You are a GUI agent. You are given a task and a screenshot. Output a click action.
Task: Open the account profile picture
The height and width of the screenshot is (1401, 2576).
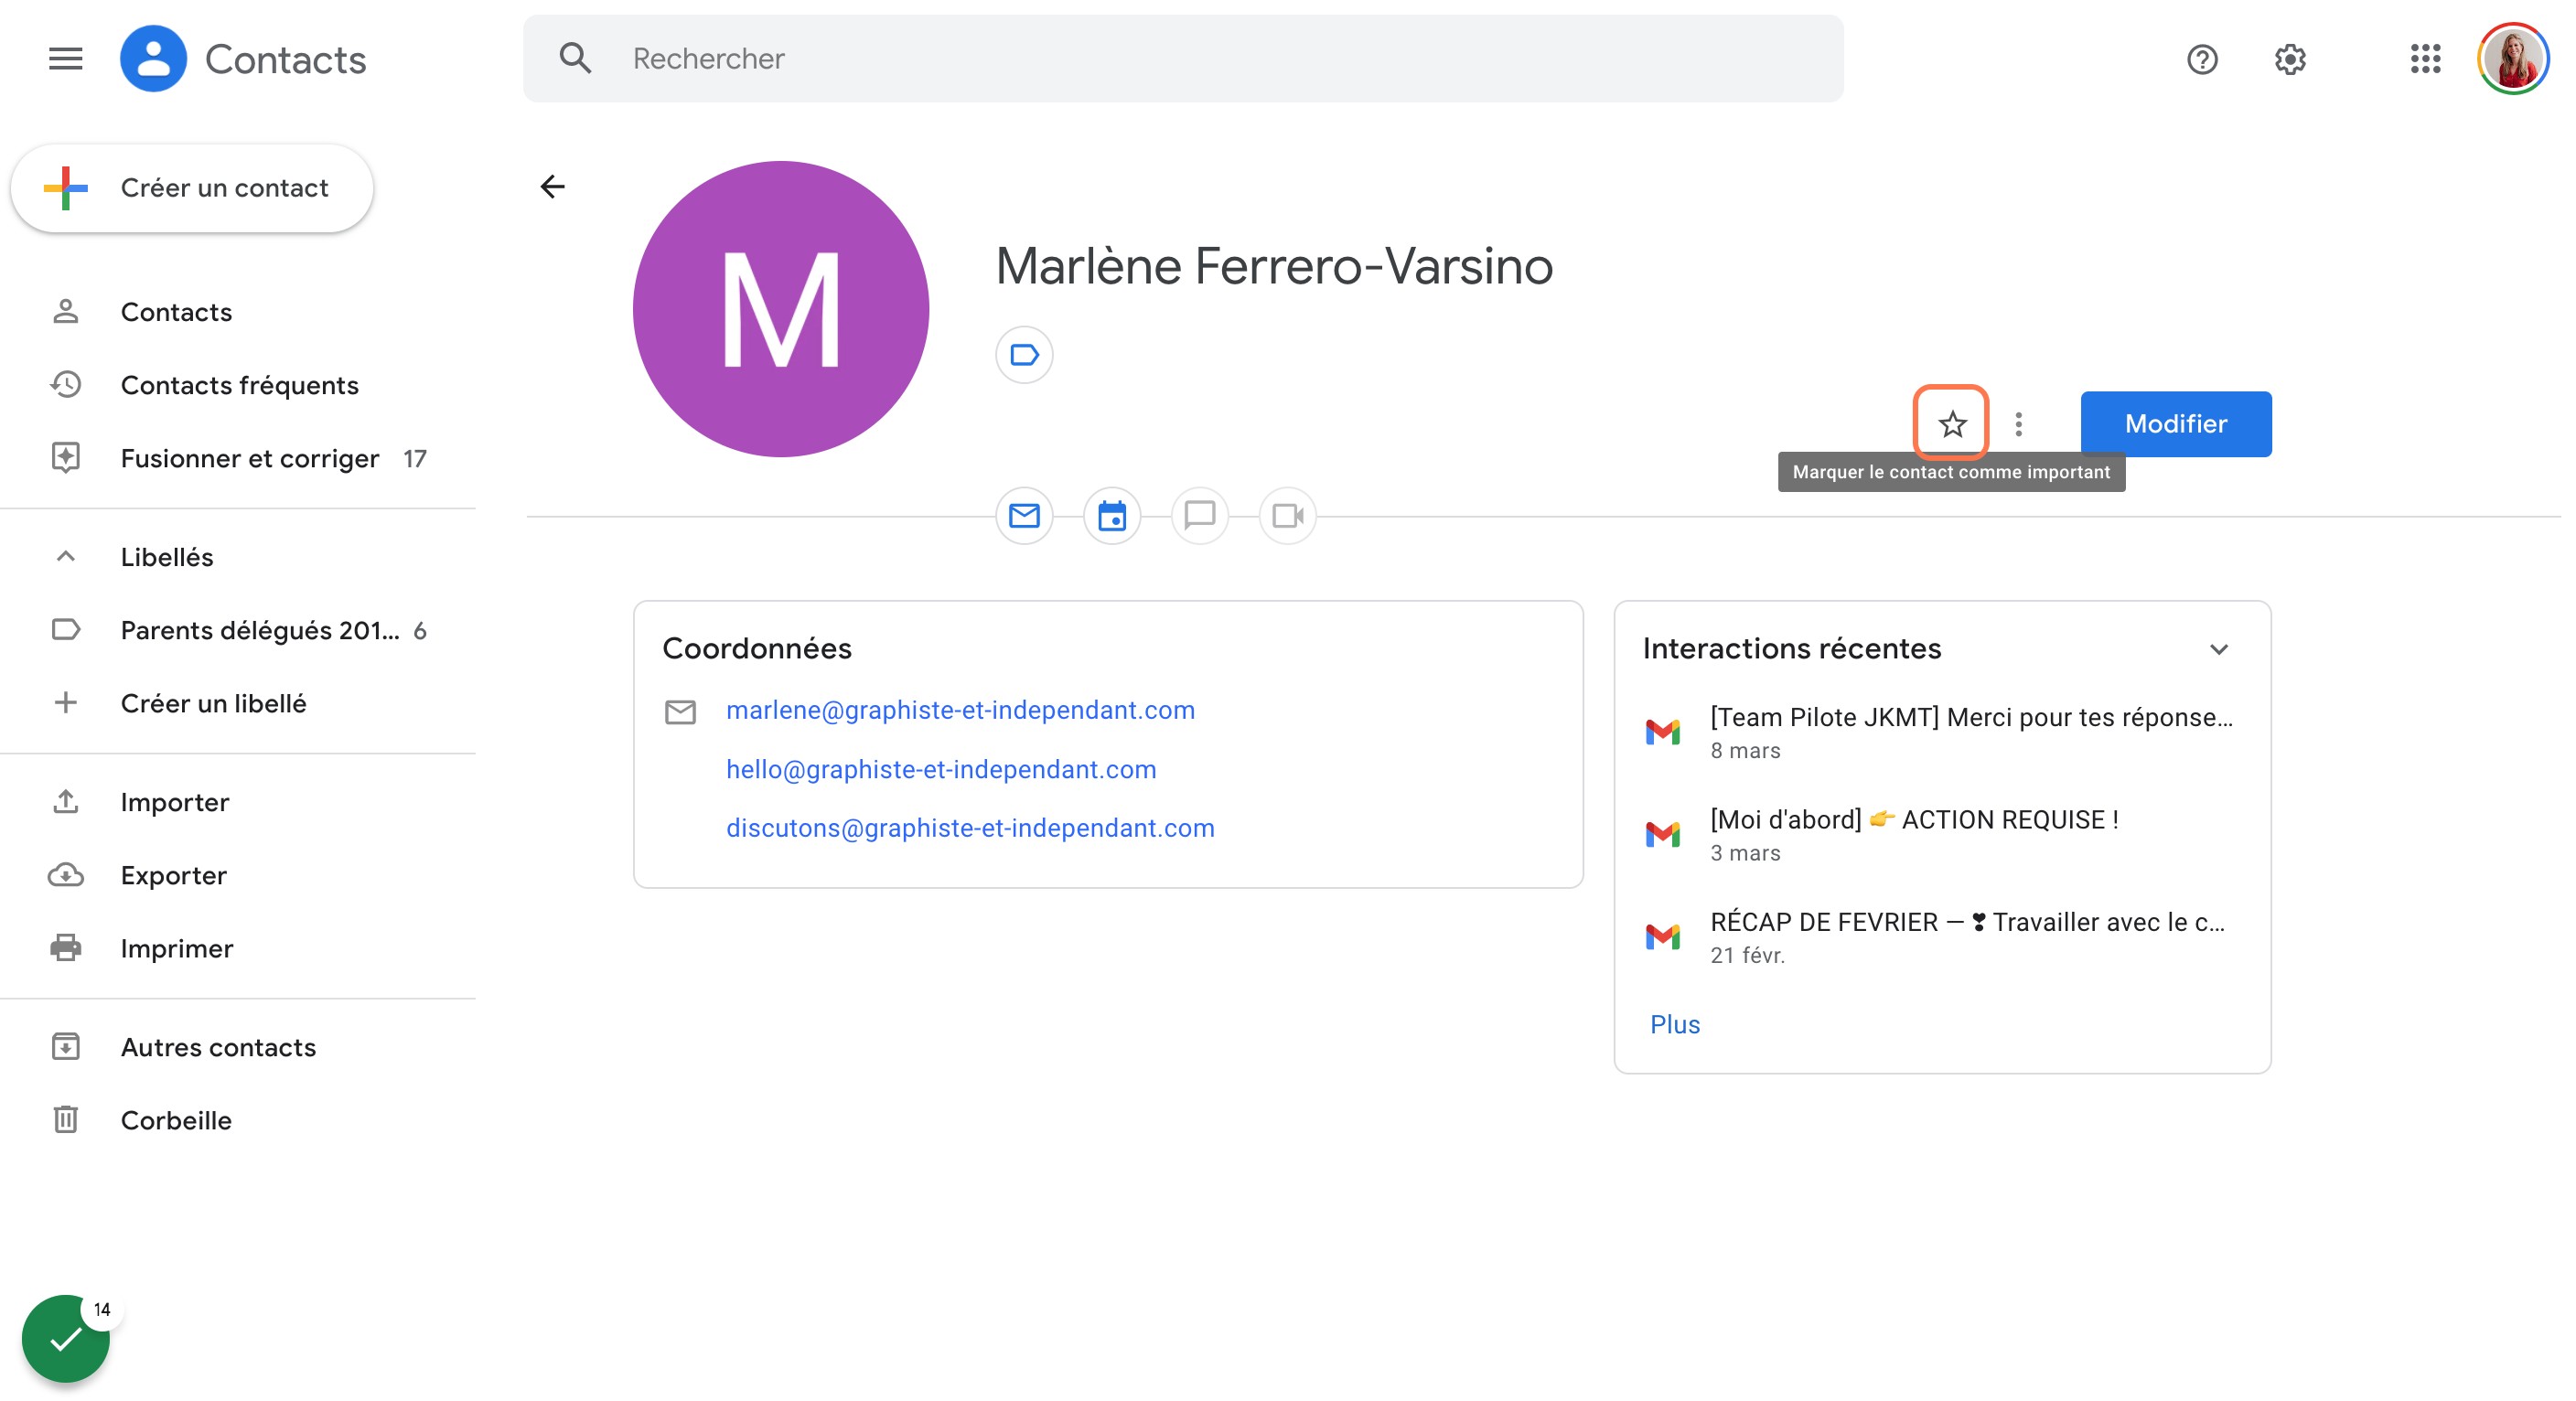[x=2512, y=59]
